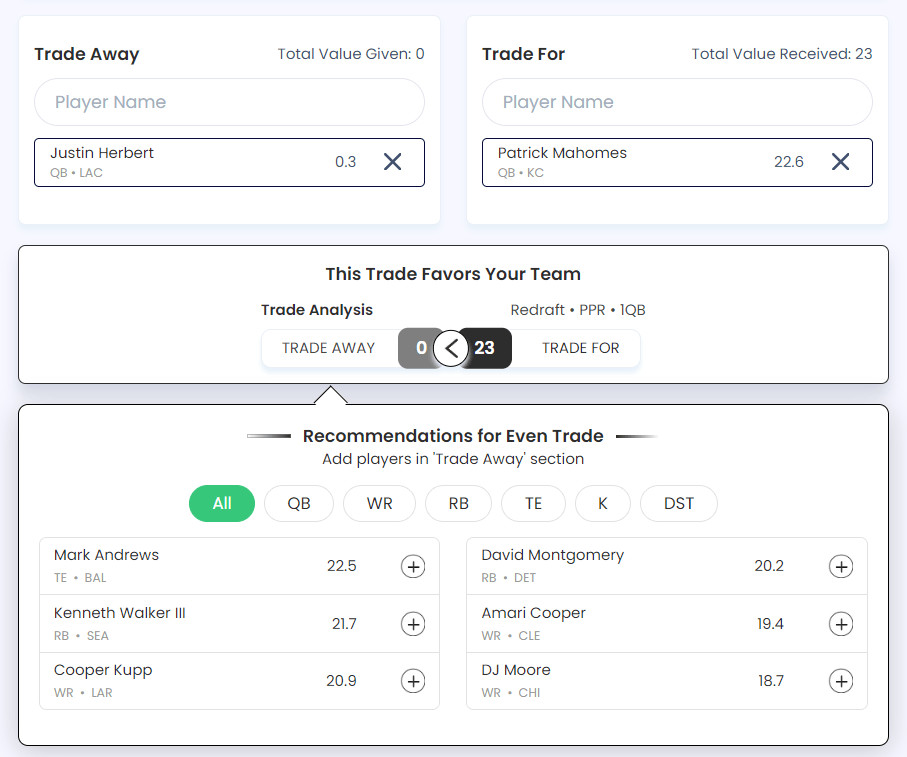Filter recommendations by TE
The width and height of the screenshot is (907, 757).
point(533,503)
